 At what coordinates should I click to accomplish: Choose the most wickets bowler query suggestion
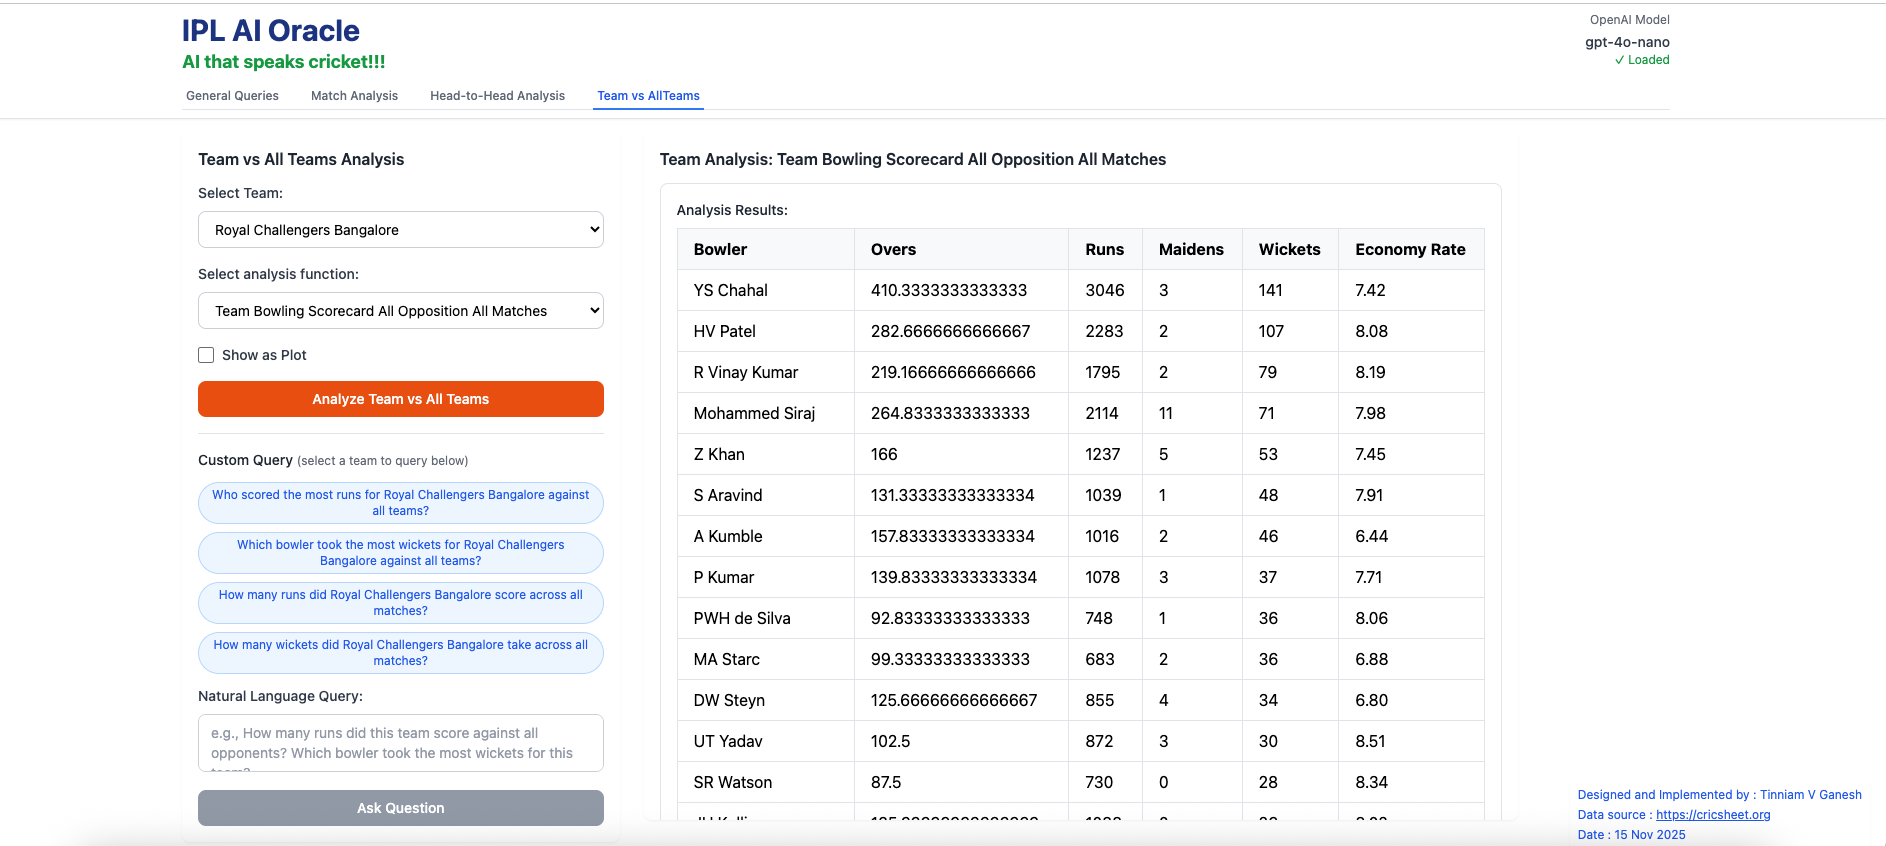(400, 553)
